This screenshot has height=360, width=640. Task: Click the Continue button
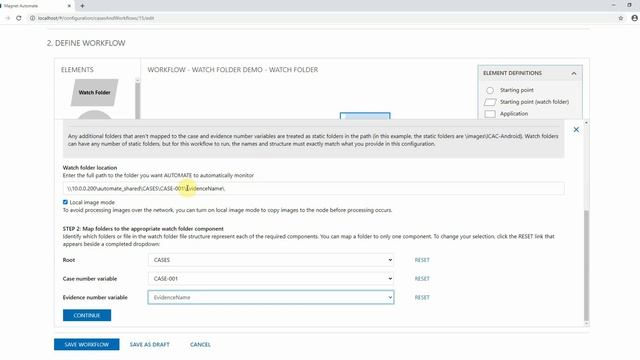[87, 315]
